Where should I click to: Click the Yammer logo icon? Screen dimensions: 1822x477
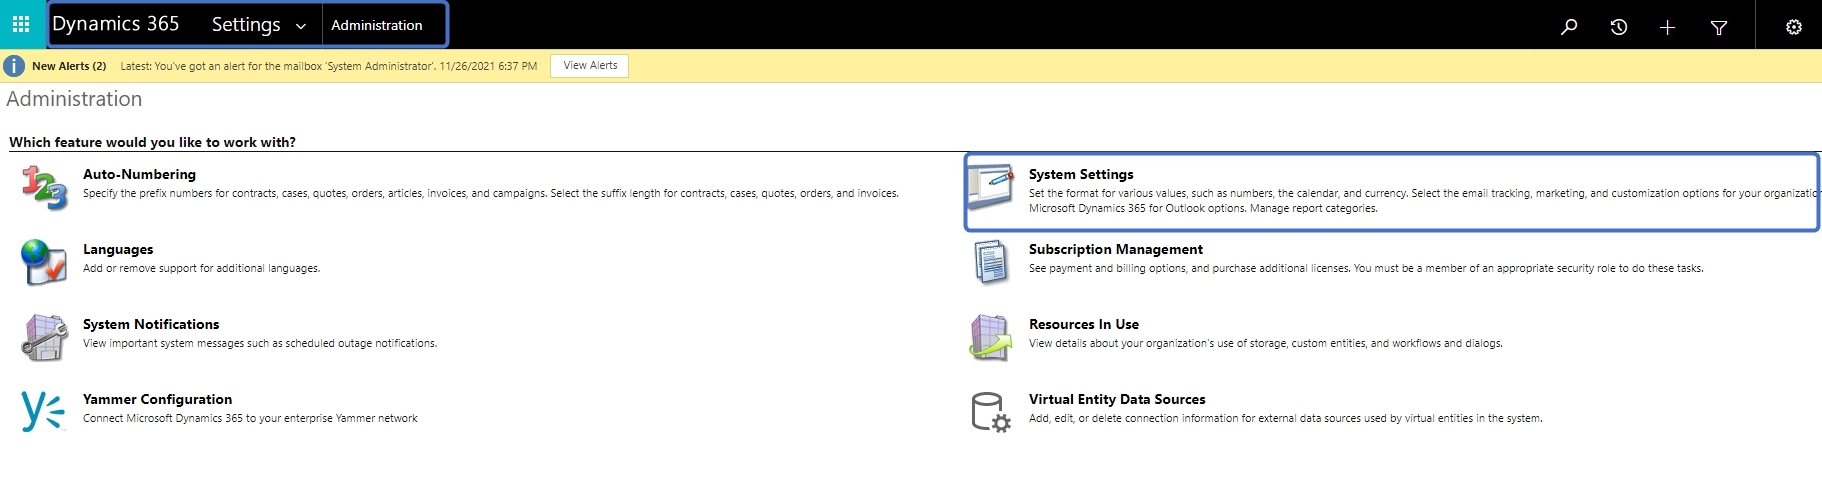[42, 411]
